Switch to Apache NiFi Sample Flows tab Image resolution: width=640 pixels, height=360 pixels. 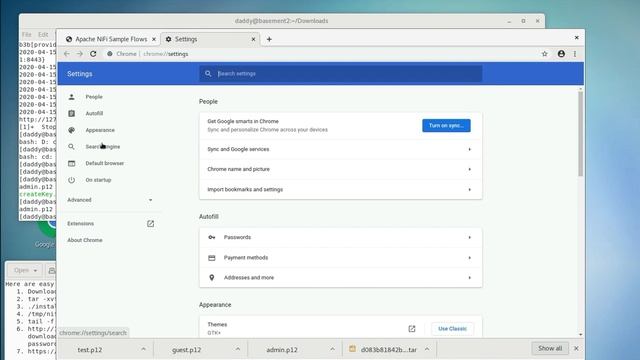pos(111,39)
